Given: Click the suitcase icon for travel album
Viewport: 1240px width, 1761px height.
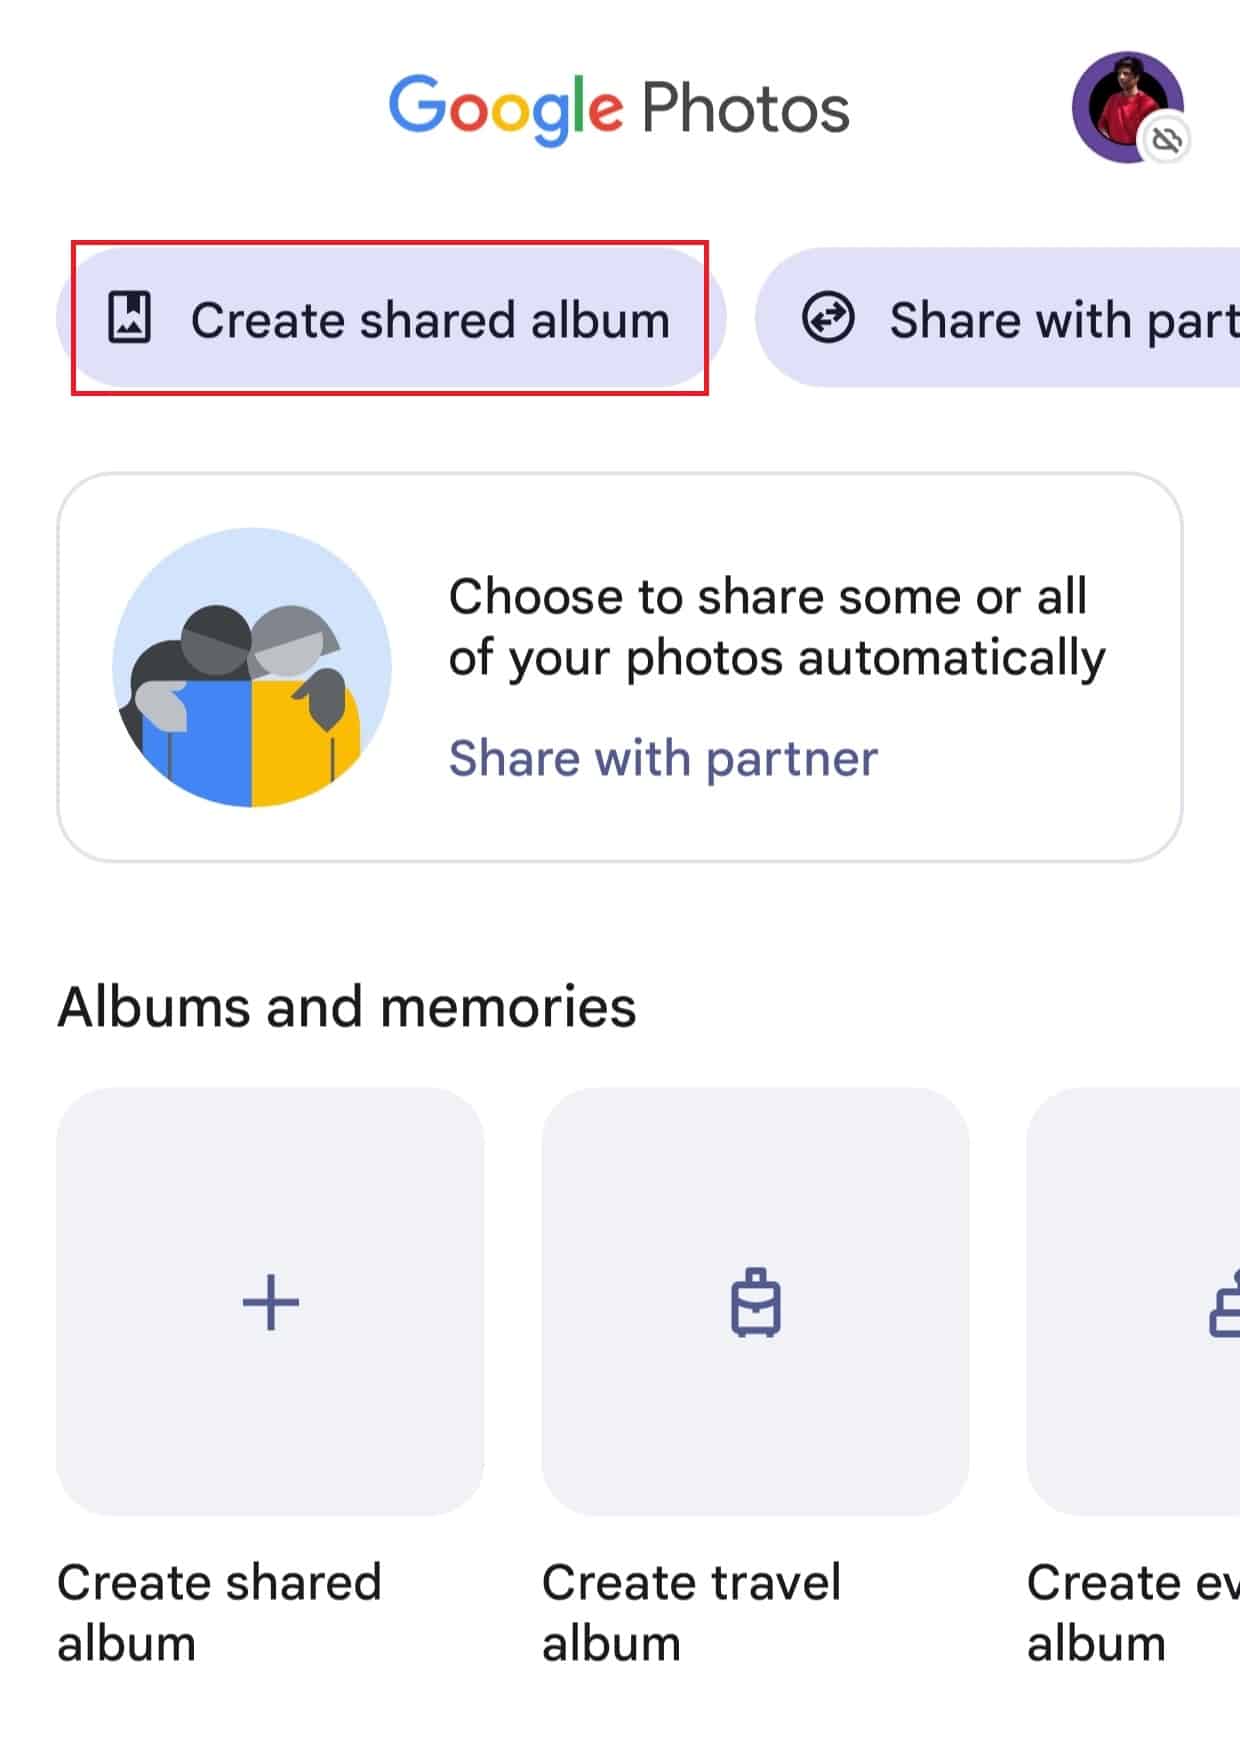Looking at the screenshot, I should (x=756, y=1300).
